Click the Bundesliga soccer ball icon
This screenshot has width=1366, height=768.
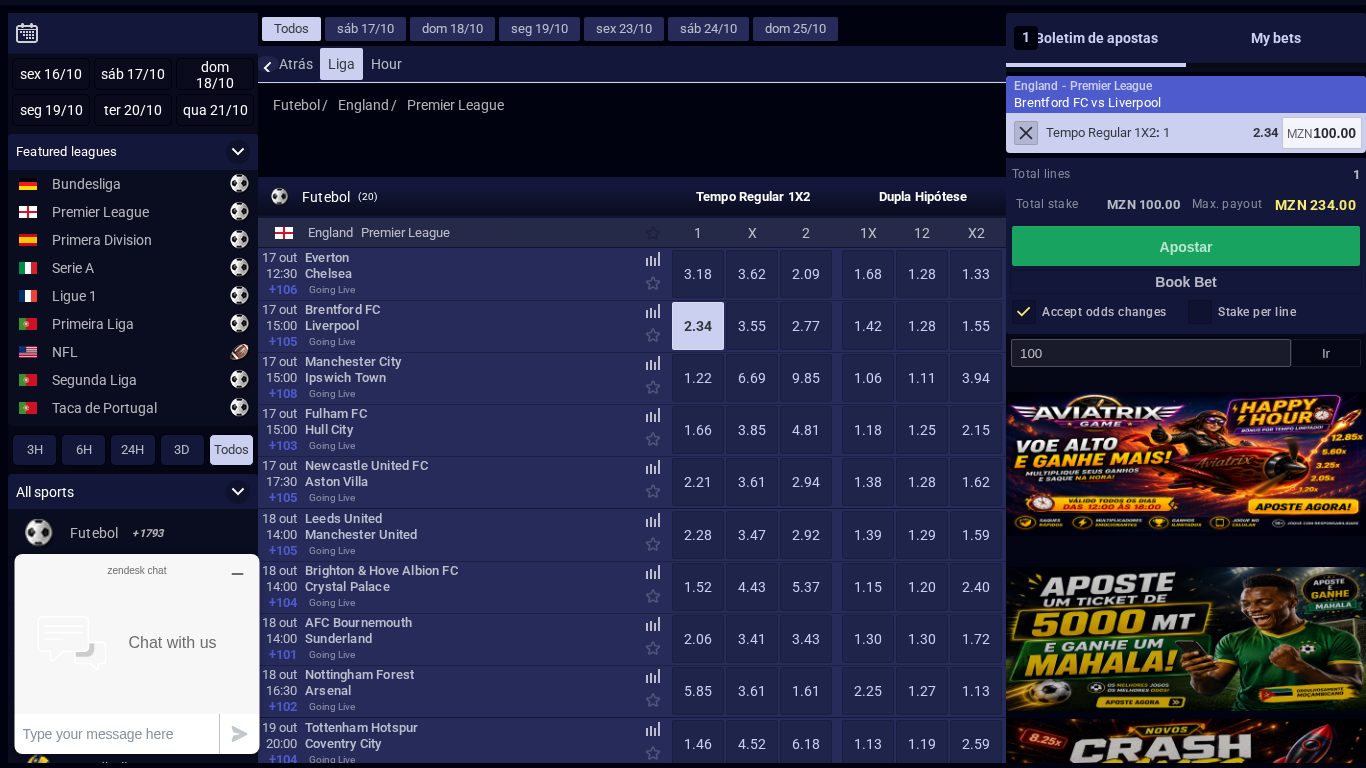(x=239, y=183)
